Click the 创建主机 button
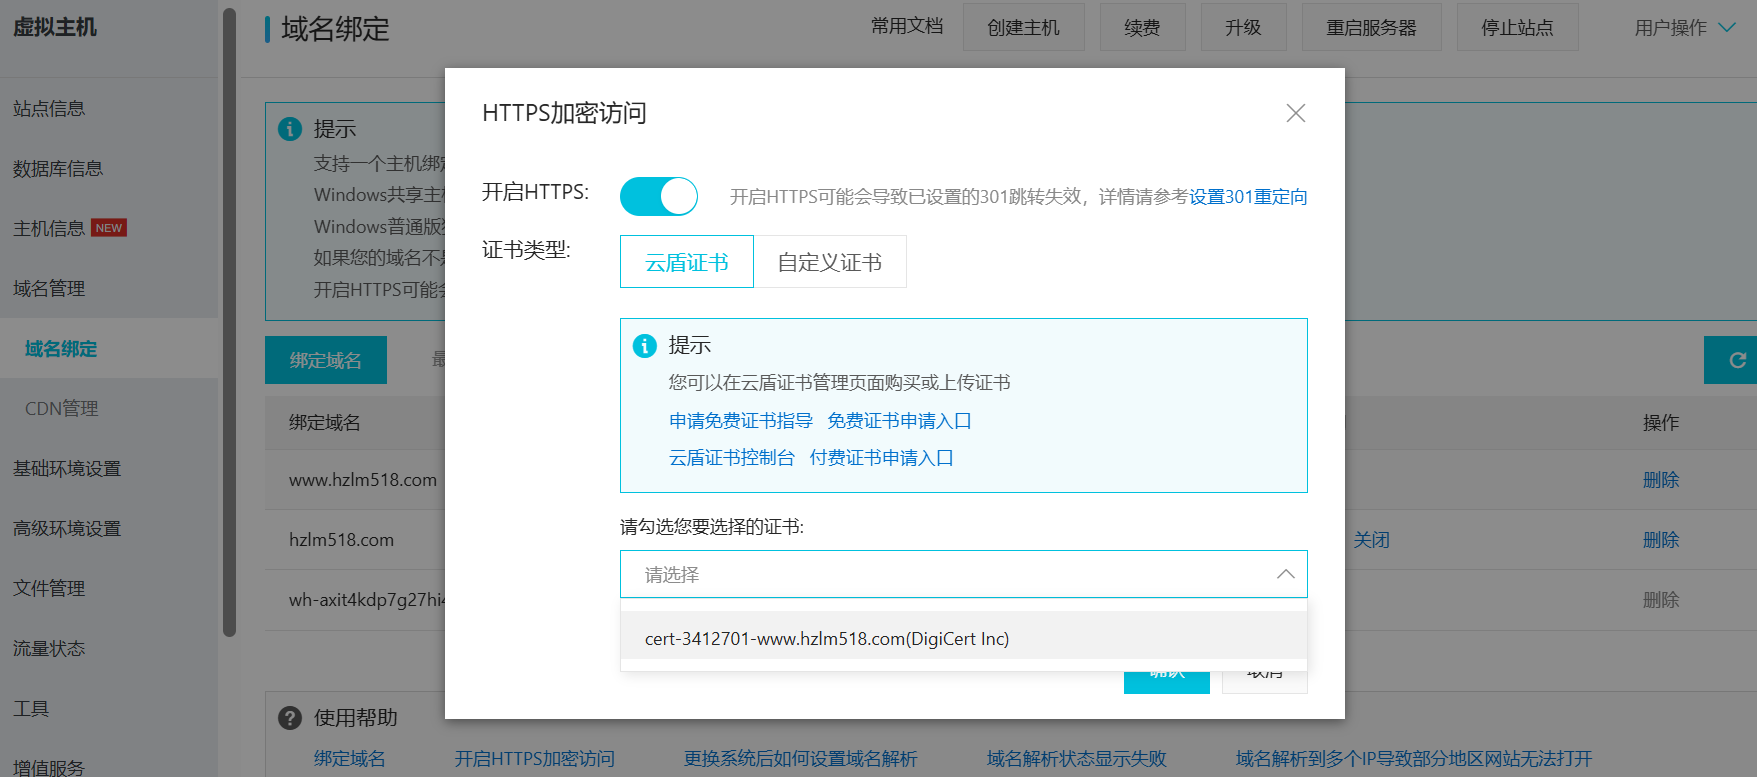Viewport: 1757px width, 777px height. click(x=1023, y=28)
